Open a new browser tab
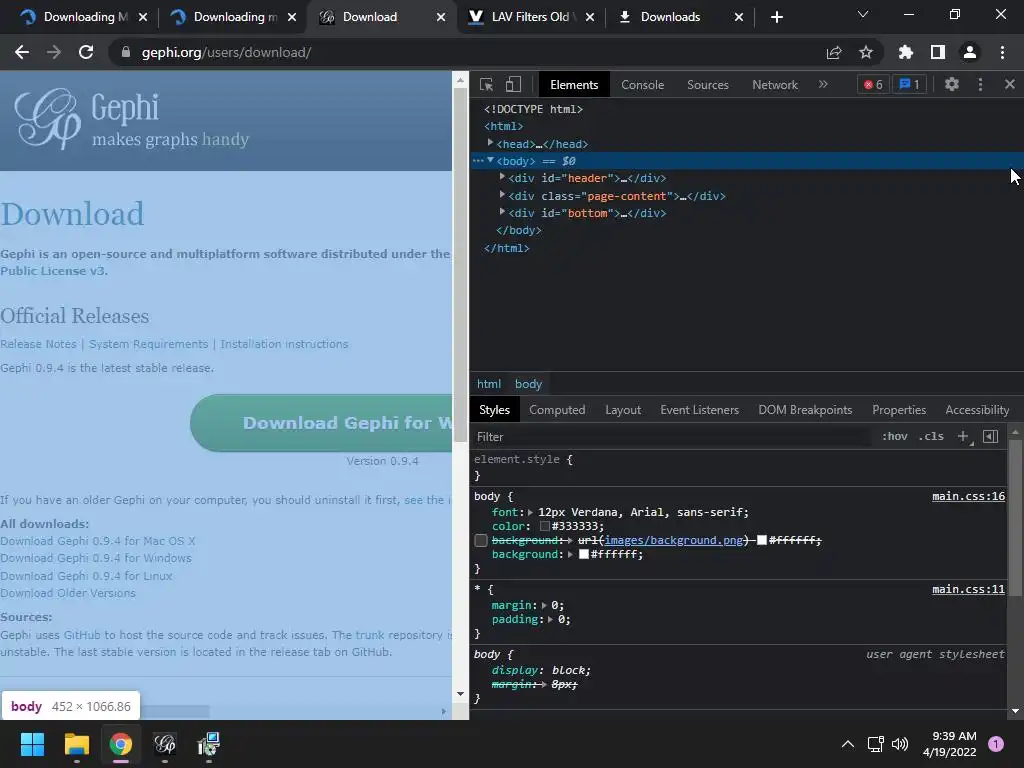1024x768 pixels. pos(776,17)
